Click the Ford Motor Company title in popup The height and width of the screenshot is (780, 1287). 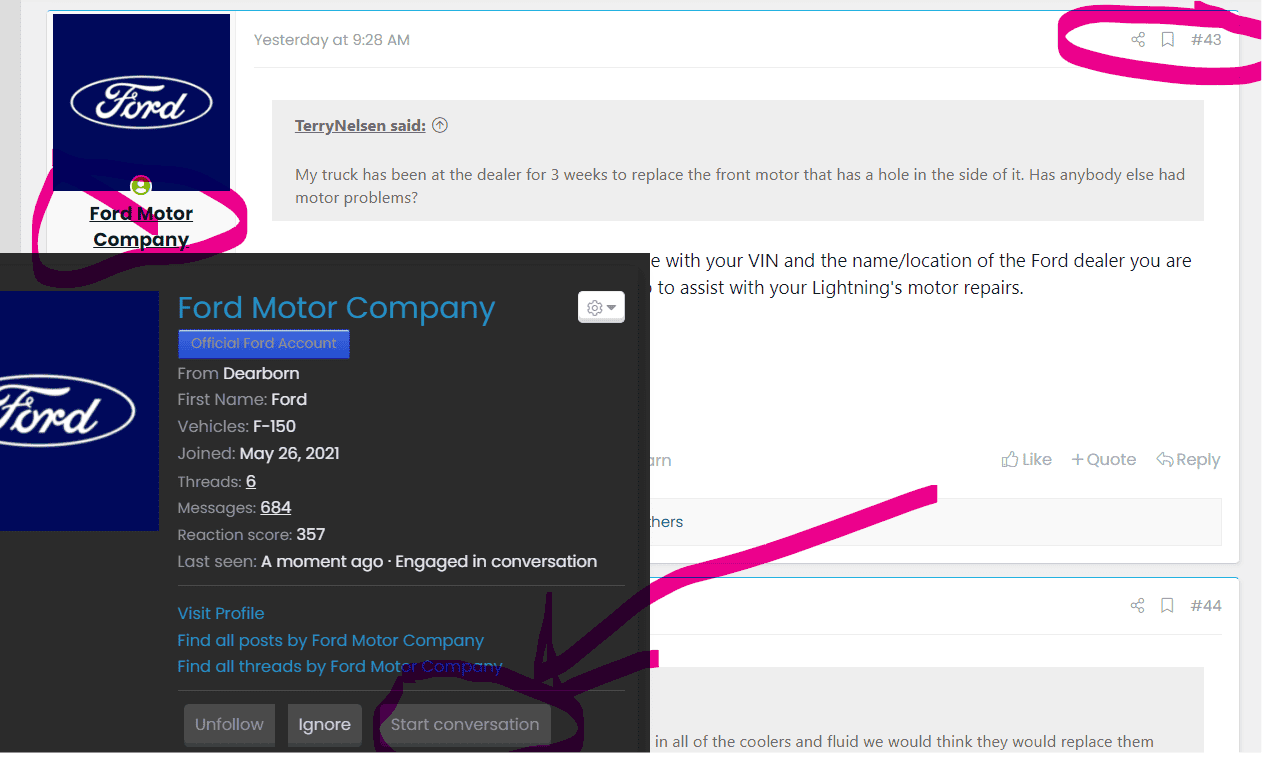click(x=336, y=308)
